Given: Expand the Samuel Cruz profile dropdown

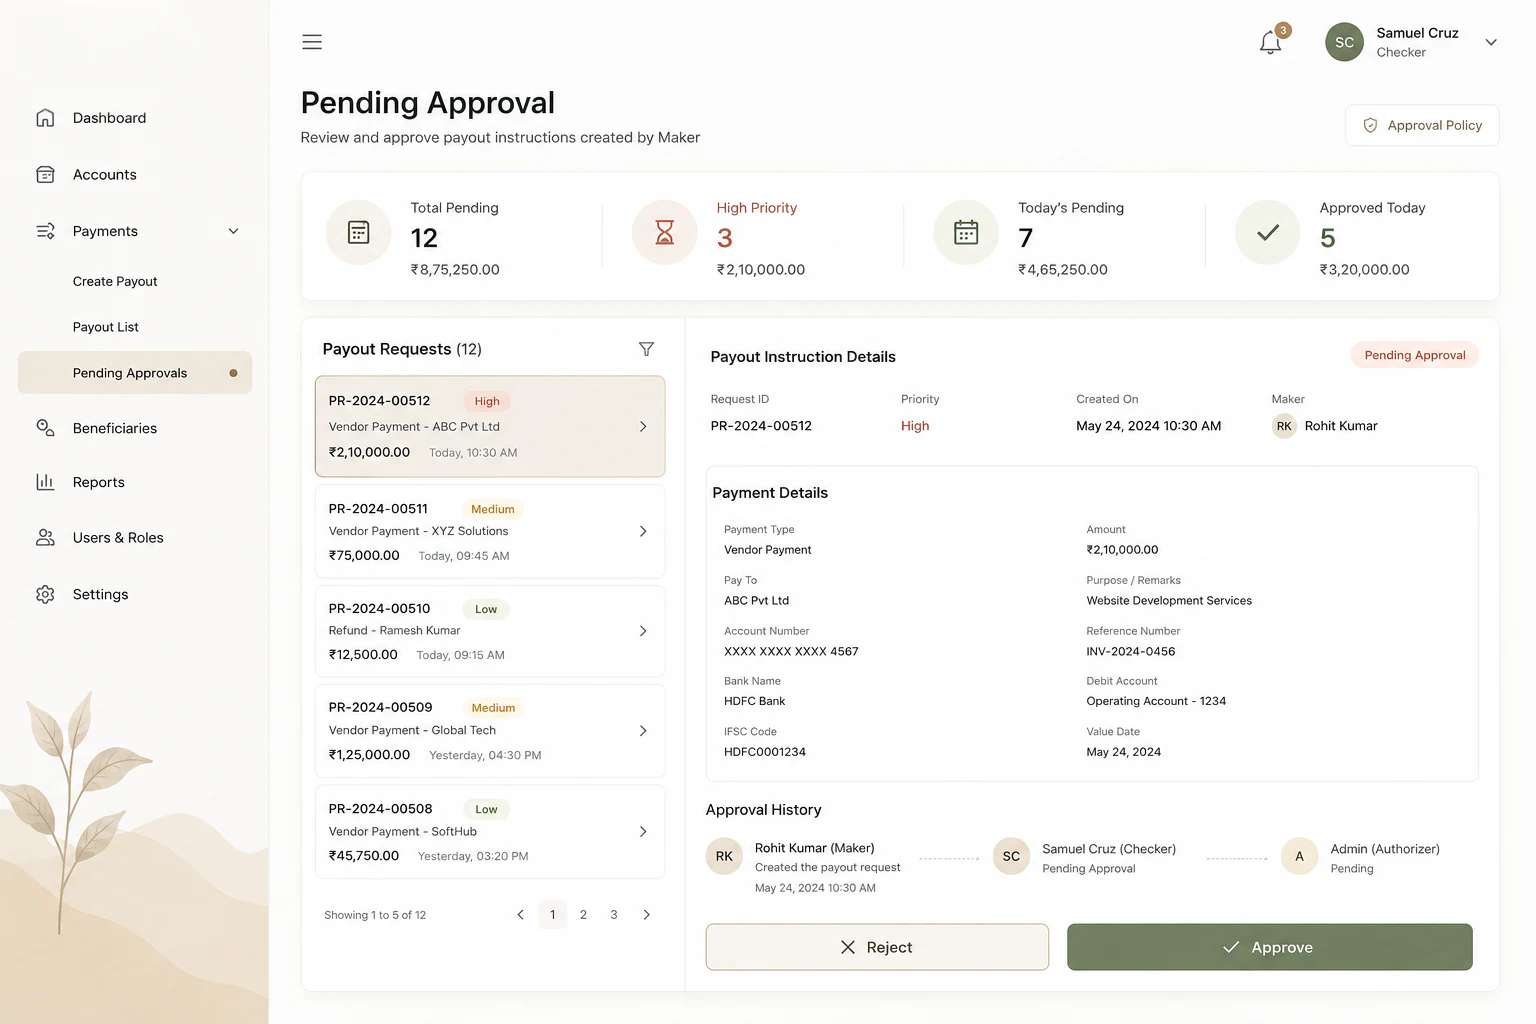Looking at the screenshot, I should [1491, 42].
